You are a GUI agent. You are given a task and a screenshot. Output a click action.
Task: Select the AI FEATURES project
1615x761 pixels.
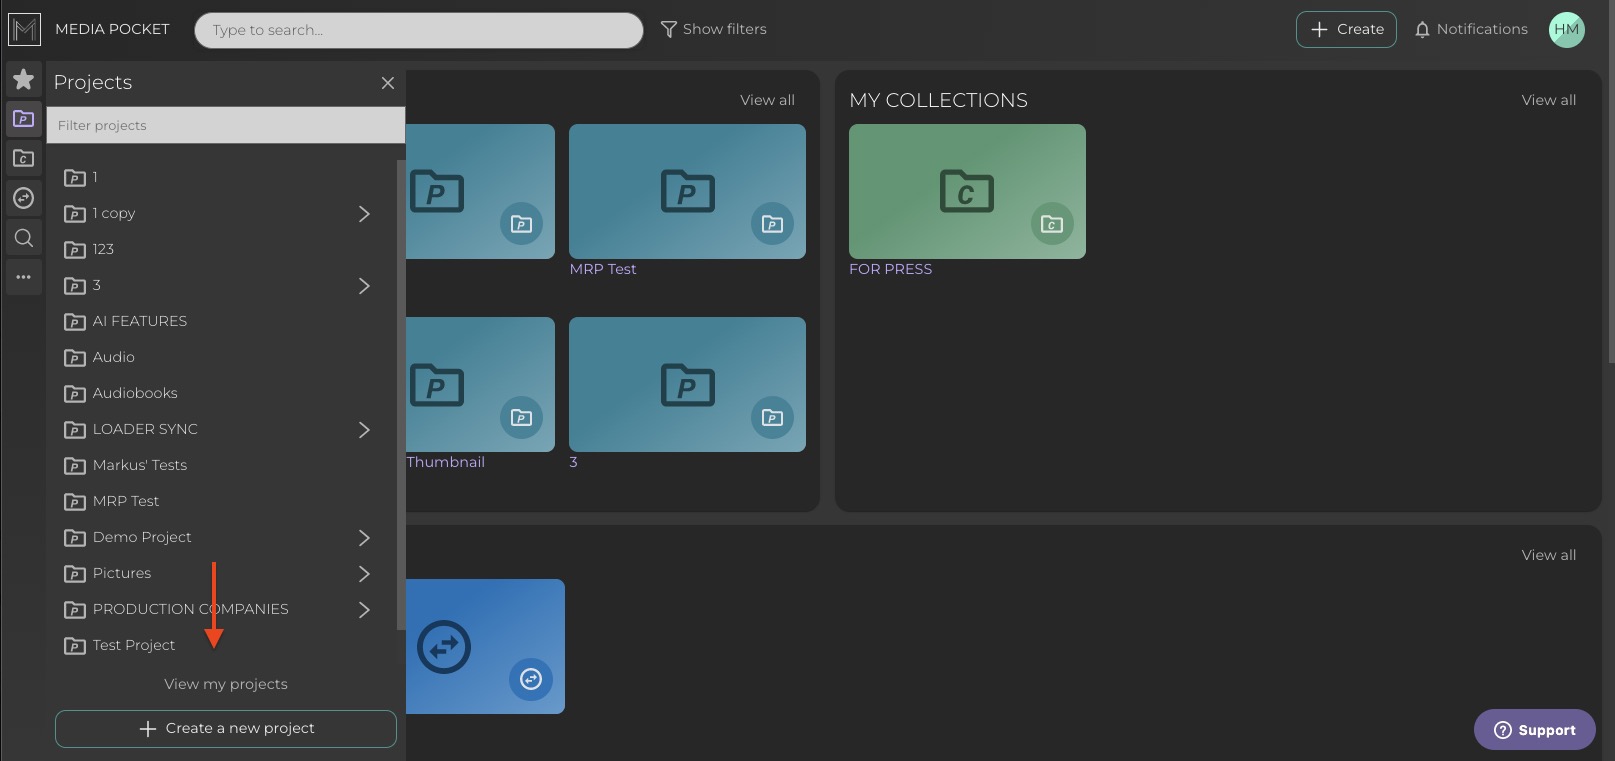coord(139,321)
